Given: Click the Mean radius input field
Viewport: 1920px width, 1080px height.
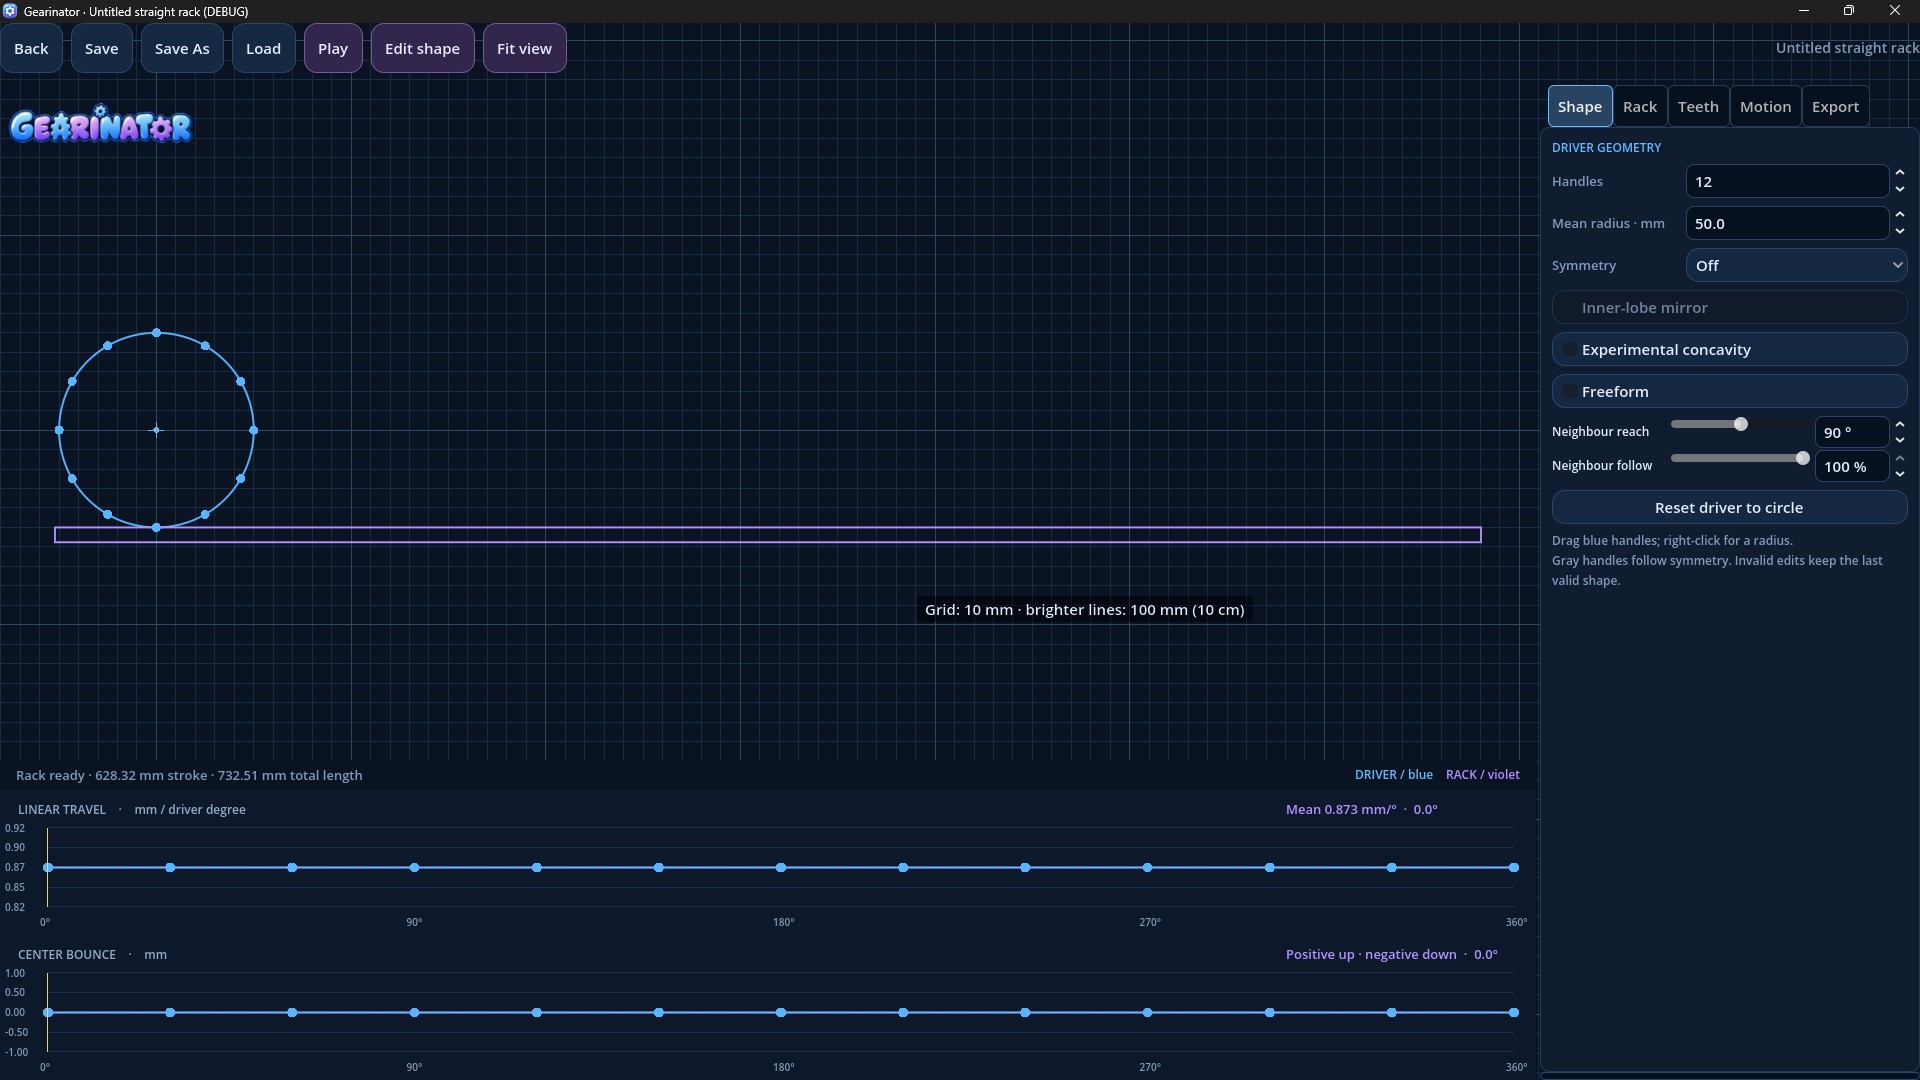Looking at the screenshot, I should click(1787, 223).
